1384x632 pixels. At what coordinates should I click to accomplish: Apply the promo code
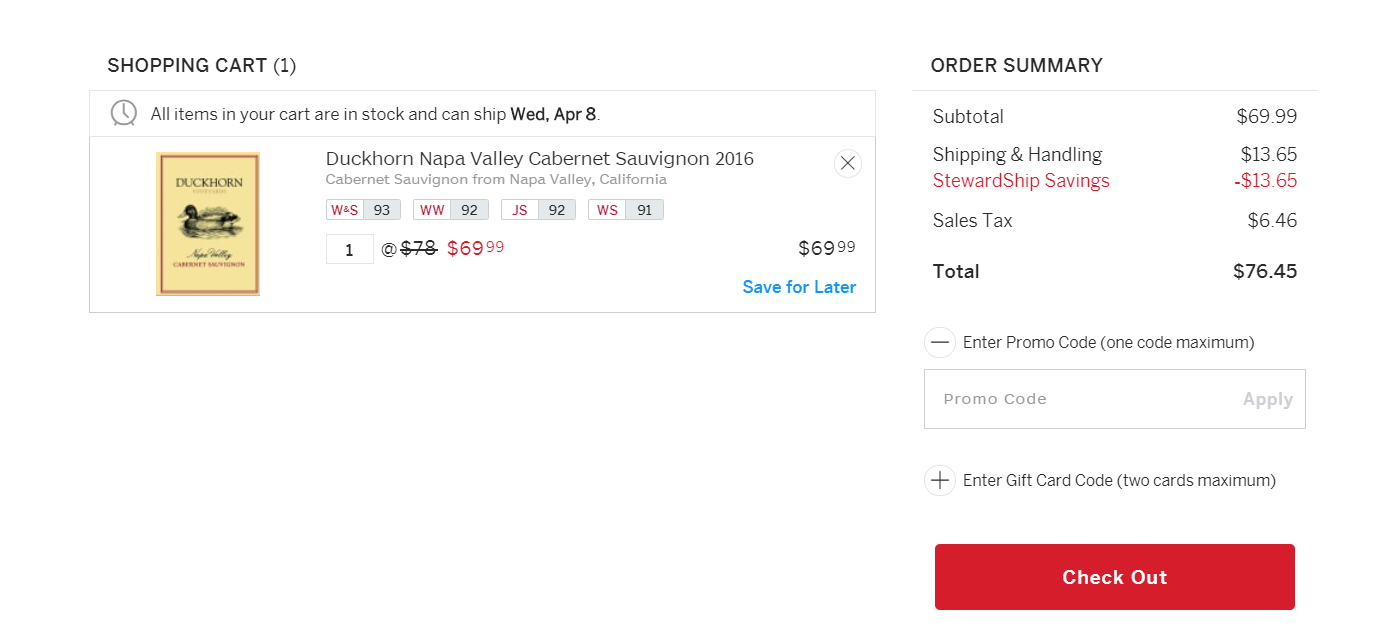pos(1268,399)
